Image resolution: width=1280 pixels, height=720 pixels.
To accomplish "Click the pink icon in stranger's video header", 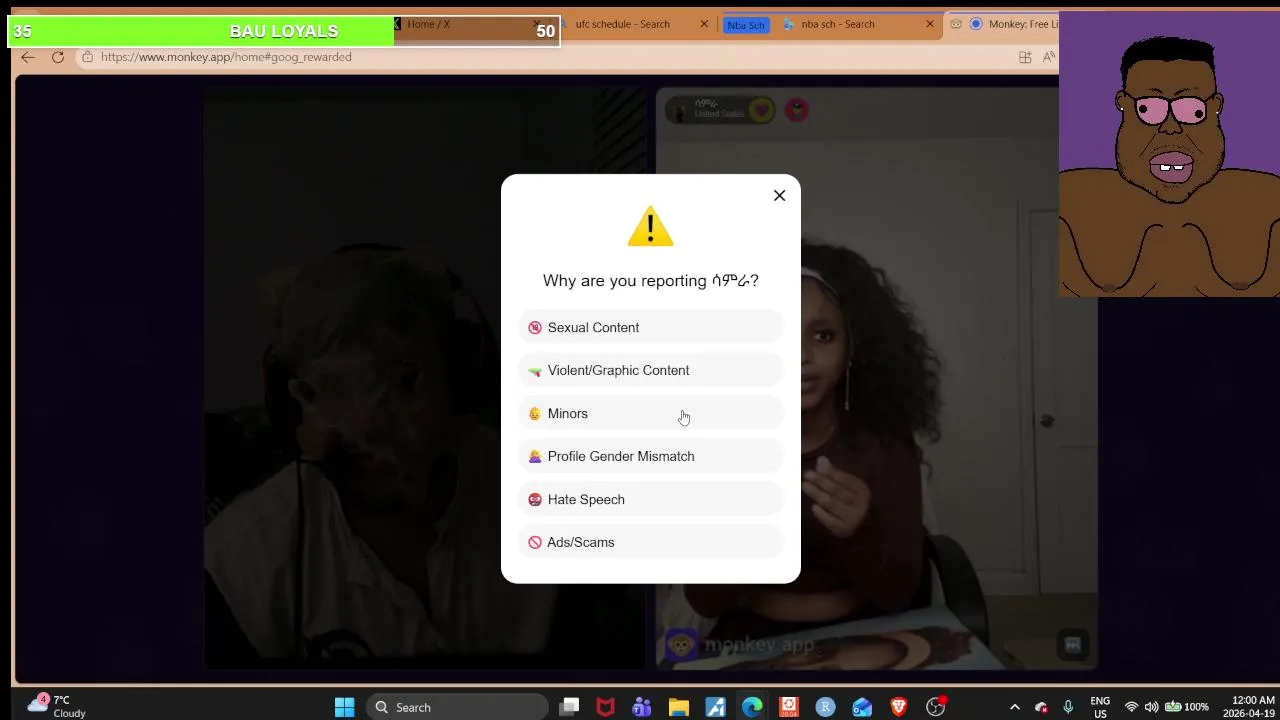I will click(797, 110).
